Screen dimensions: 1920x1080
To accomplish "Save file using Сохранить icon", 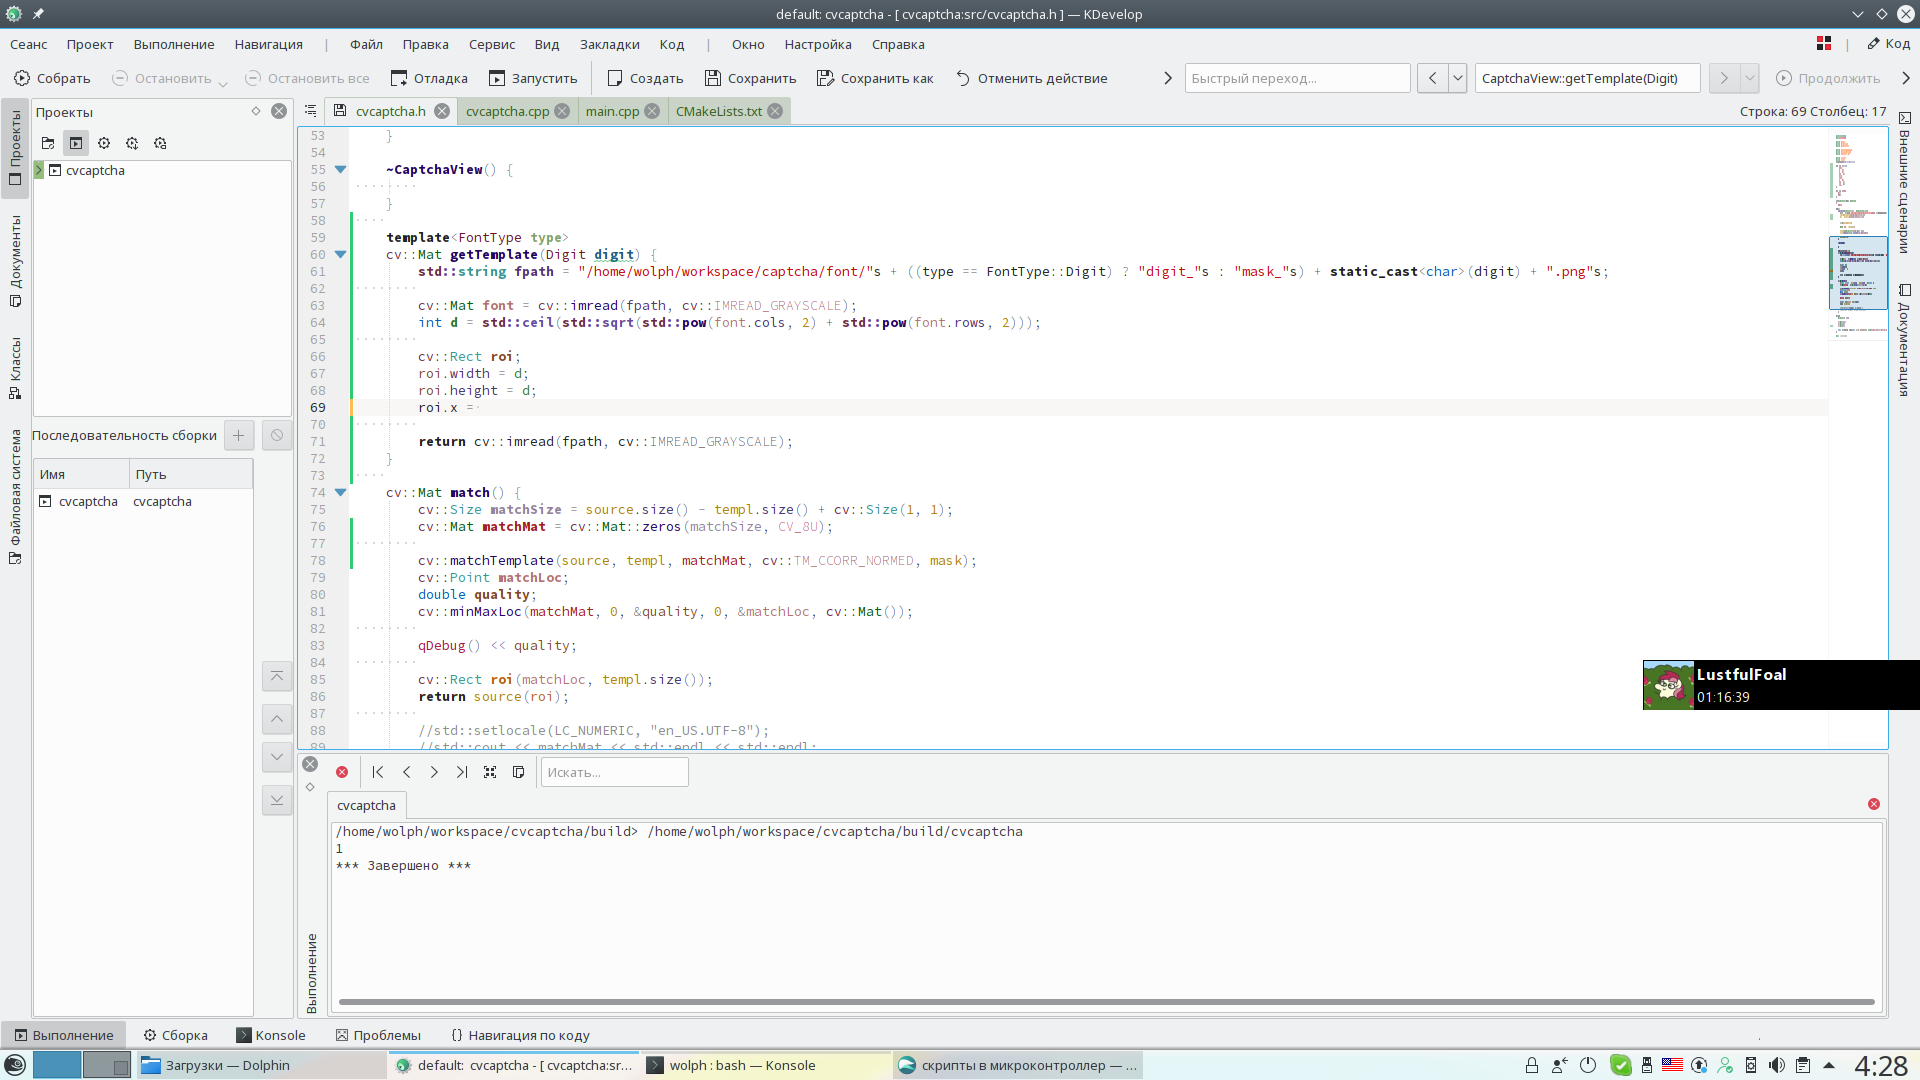I will coord(713,78).
